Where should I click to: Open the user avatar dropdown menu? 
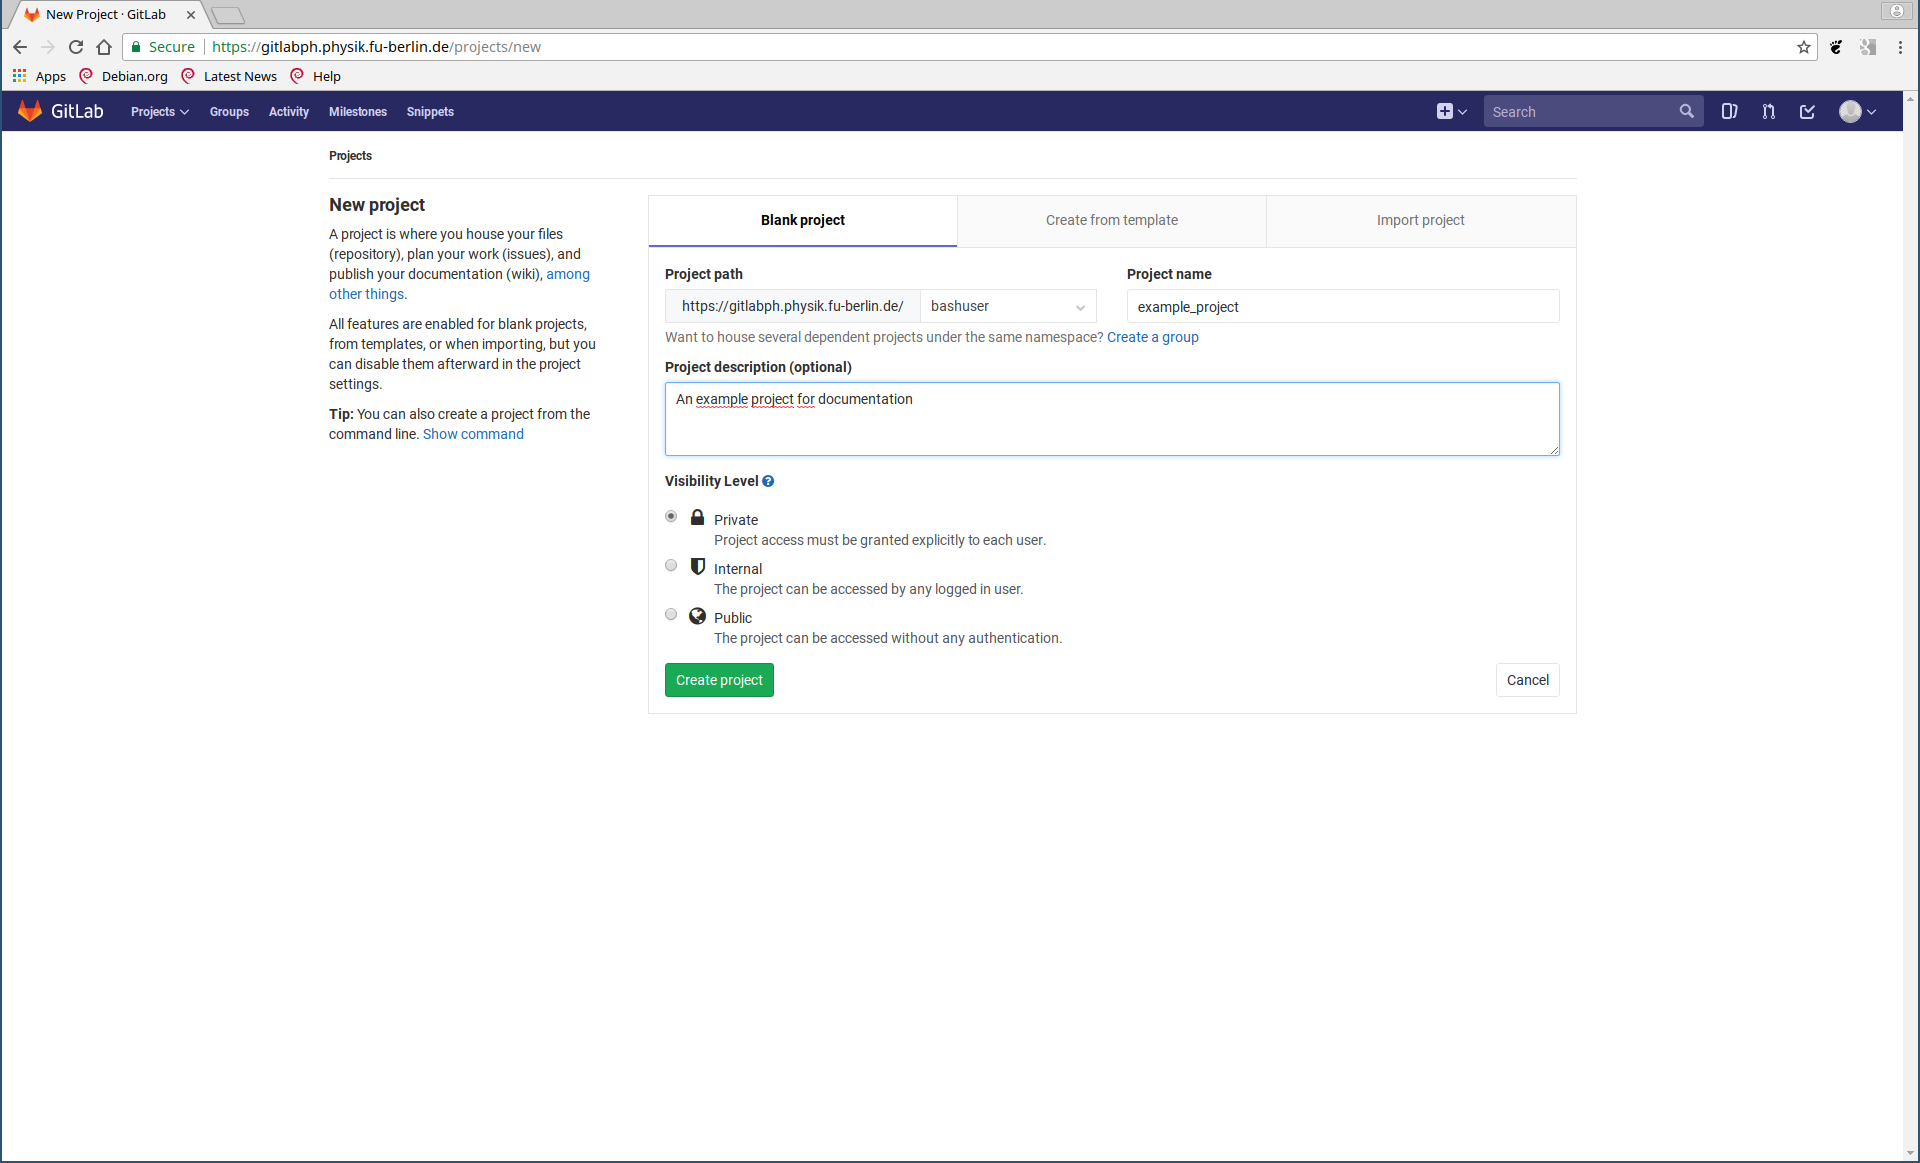1857,112
